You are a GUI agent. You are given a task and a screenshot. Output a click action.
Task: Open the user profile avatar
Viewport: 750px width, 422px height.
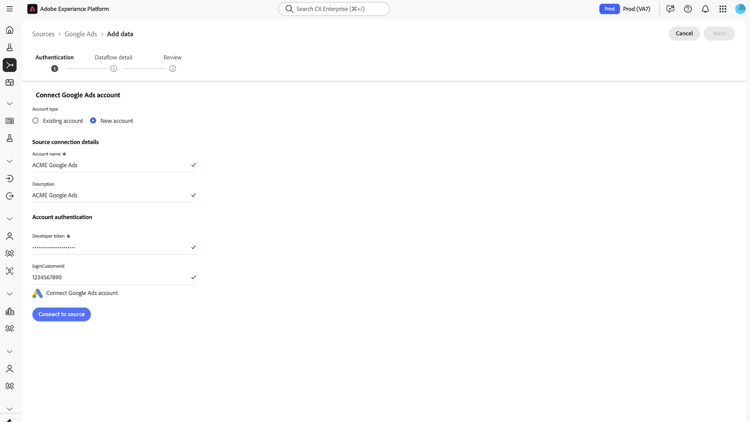pos(740,9)
